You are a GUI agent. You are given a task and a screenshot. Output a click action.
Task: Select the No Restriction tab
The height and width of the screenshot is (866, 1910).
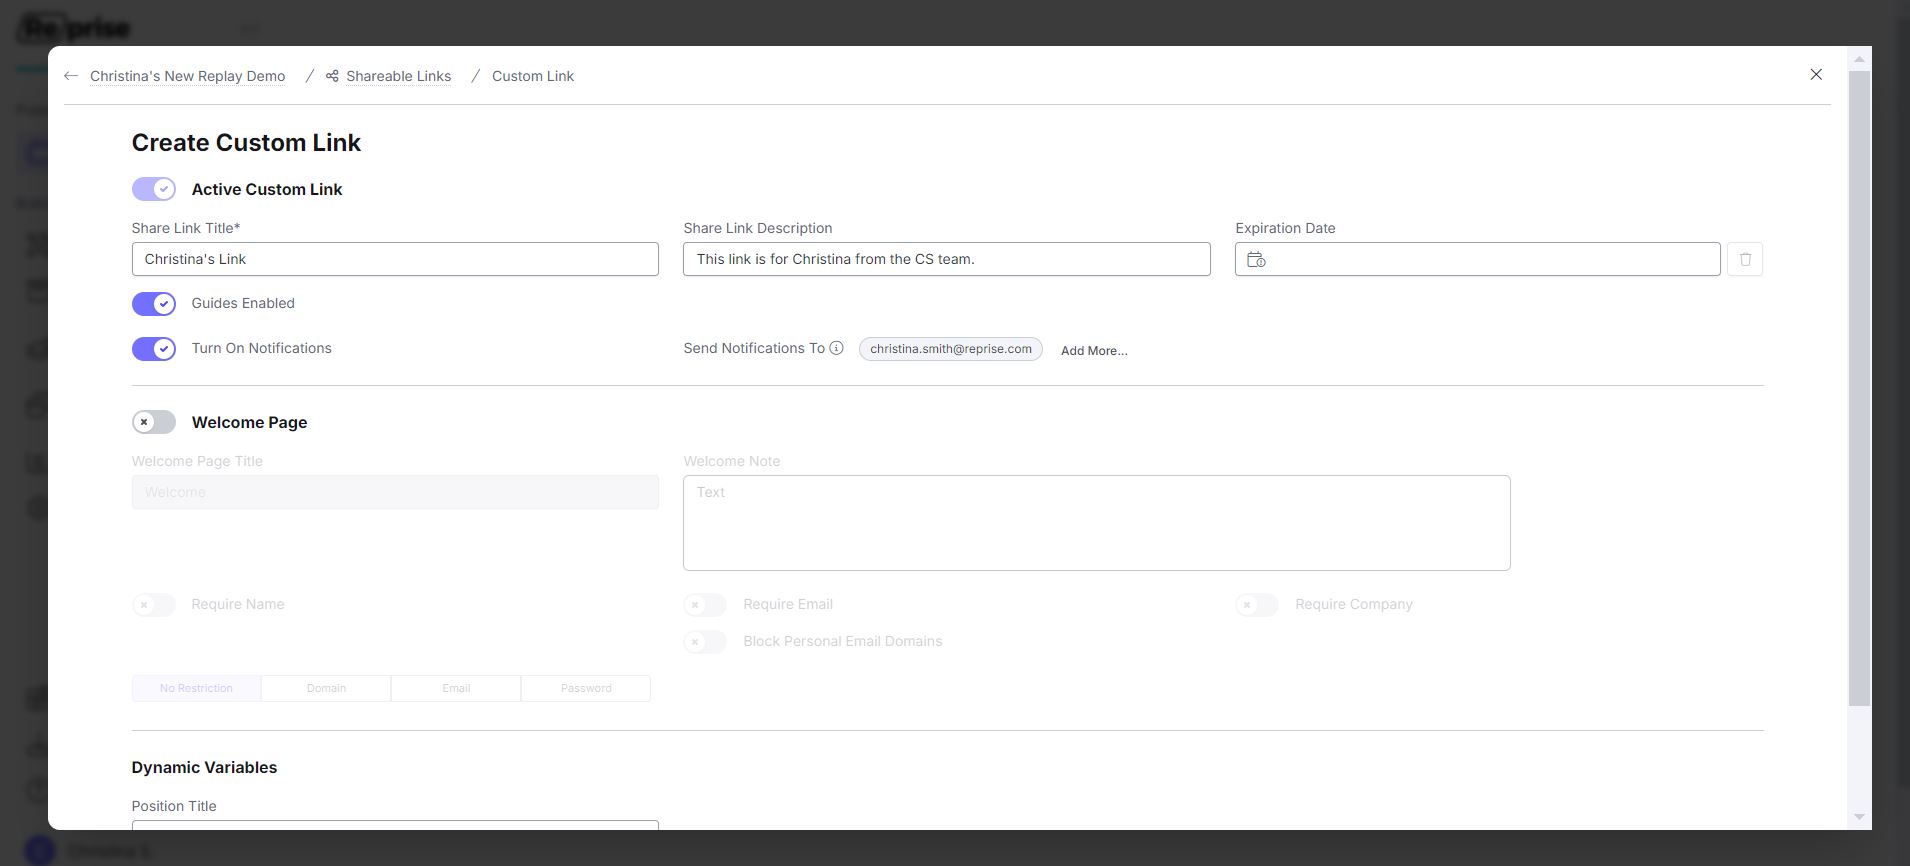[196, 688]
